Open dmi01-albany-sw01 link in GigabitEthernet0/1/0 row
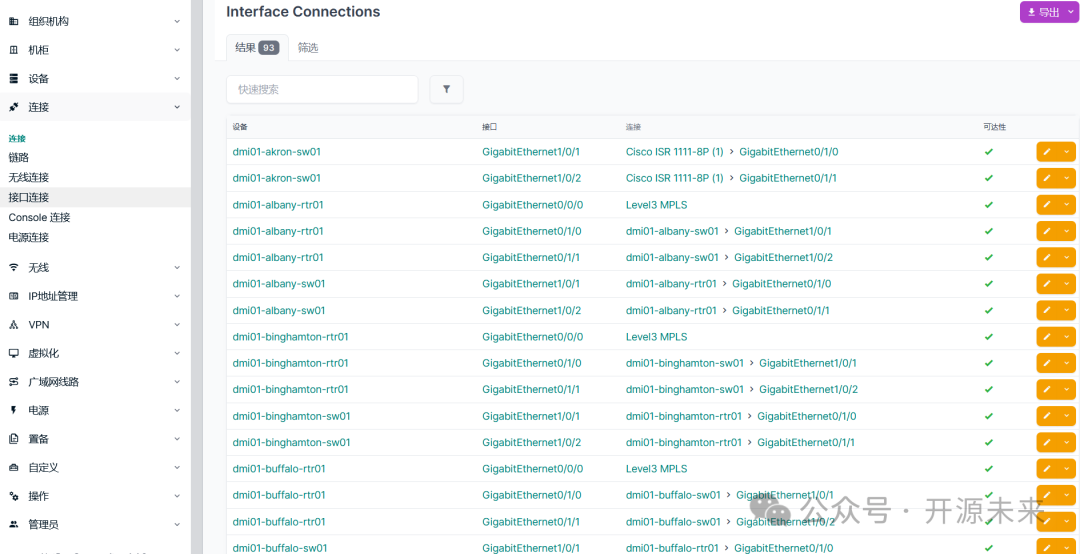Screen dimensions: 1080x554 (x=672, y=231)
